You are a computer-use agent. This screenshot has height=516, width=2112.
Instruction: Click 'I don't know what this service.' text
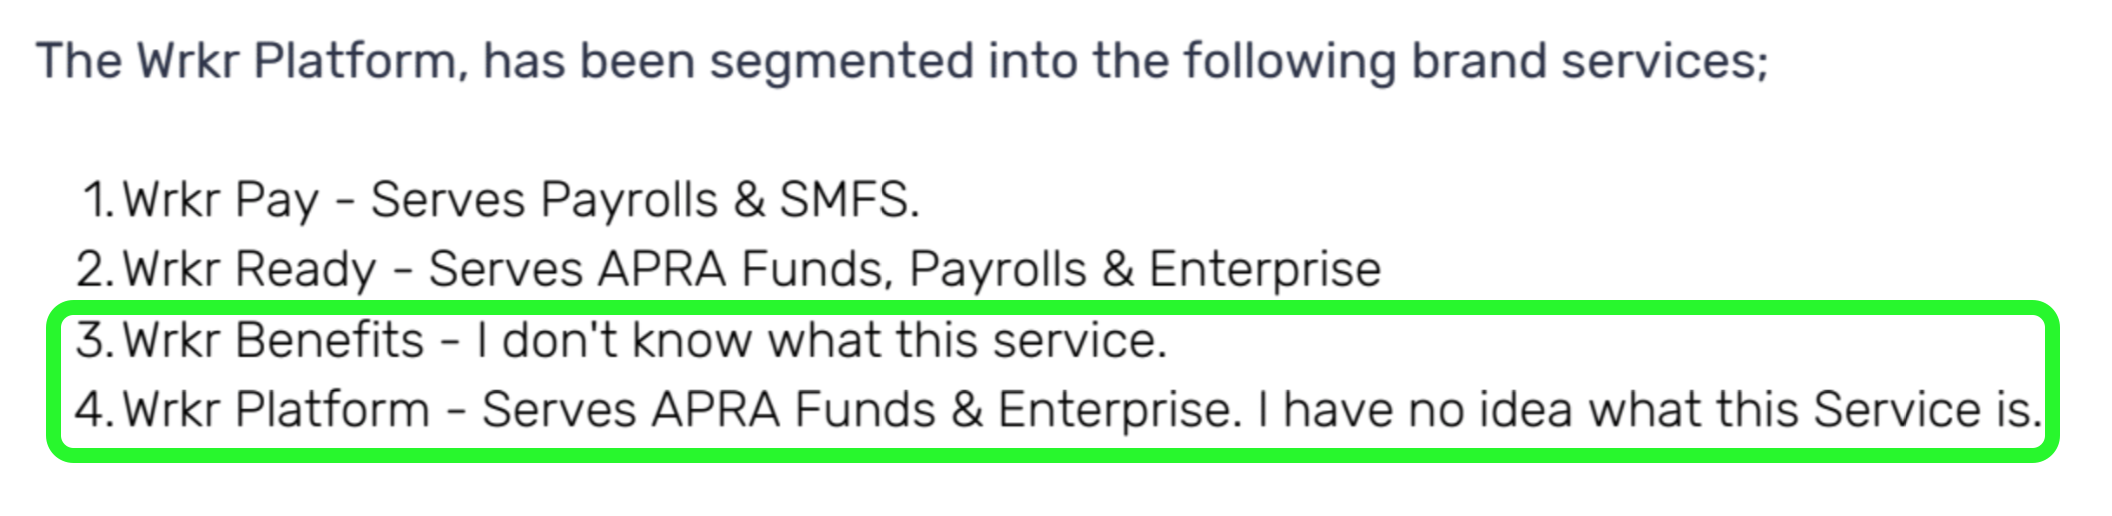click(x=822, y=340)
